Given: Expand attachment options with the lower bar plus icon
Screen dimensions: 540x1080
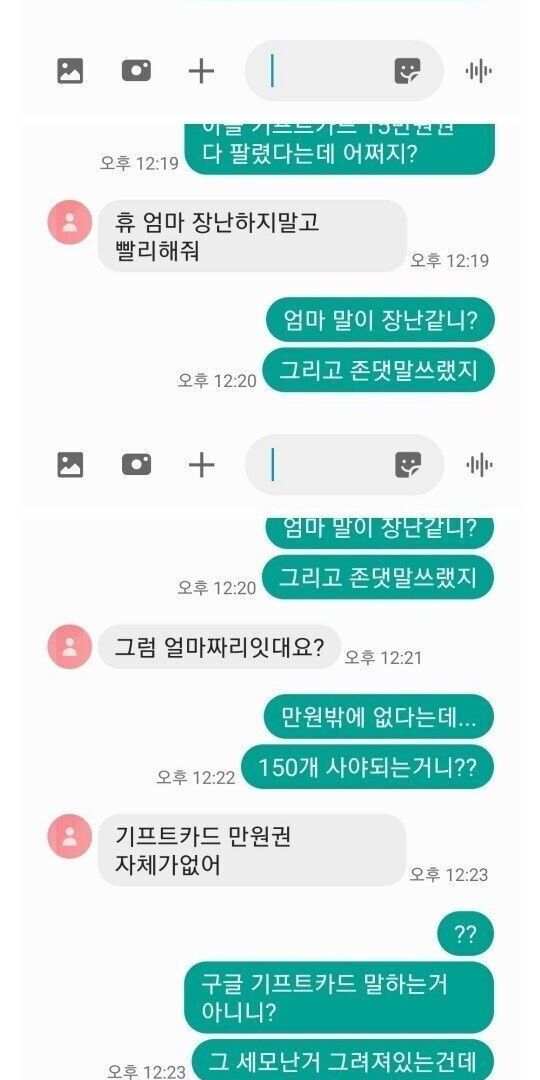Looking at the screenshot, I should (201, 466).
